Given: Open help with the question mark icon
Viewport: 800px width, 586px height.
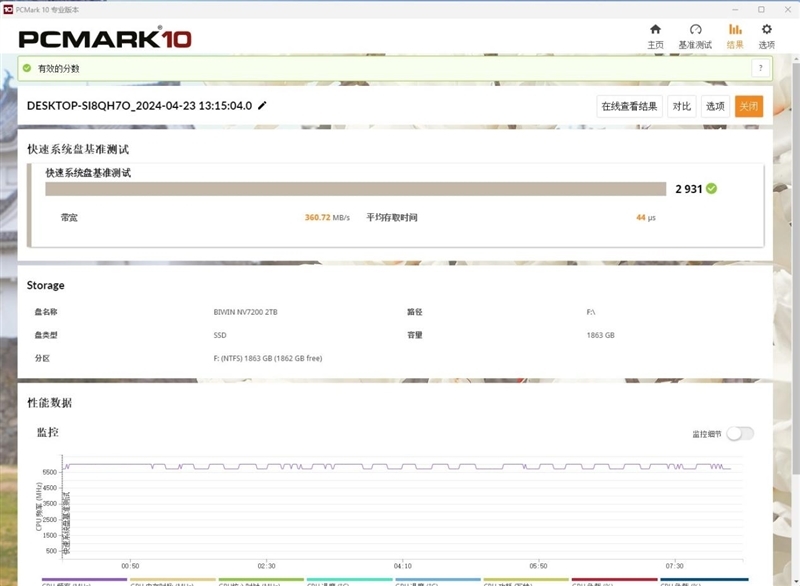Looking at the screenshot, I should point(760,67).
